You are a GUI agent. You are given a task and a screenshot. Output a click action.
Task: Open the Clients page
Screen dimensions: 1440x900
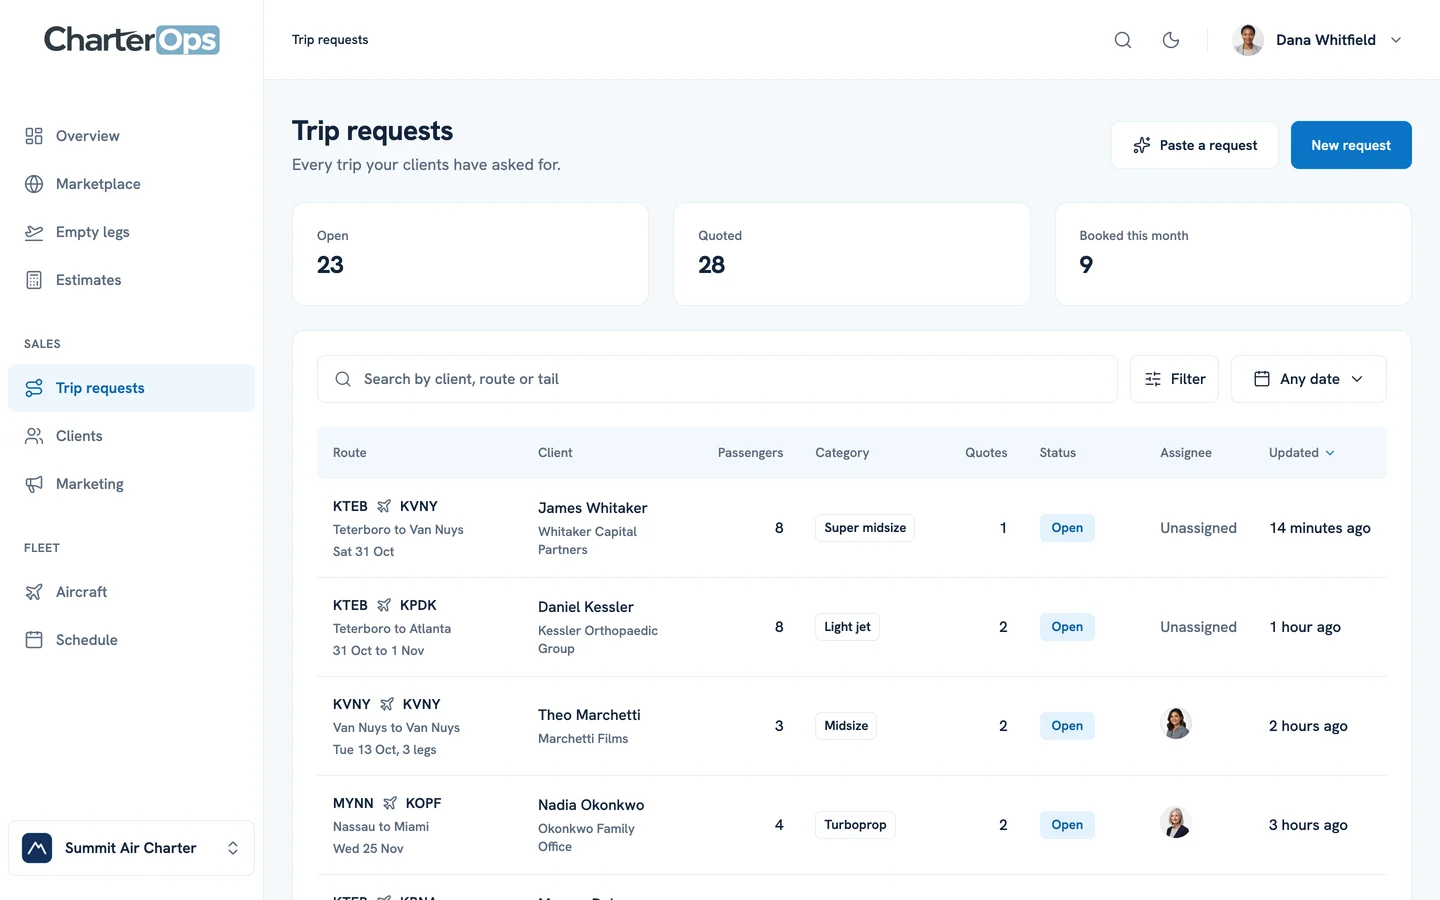click(x=131, y=436)
